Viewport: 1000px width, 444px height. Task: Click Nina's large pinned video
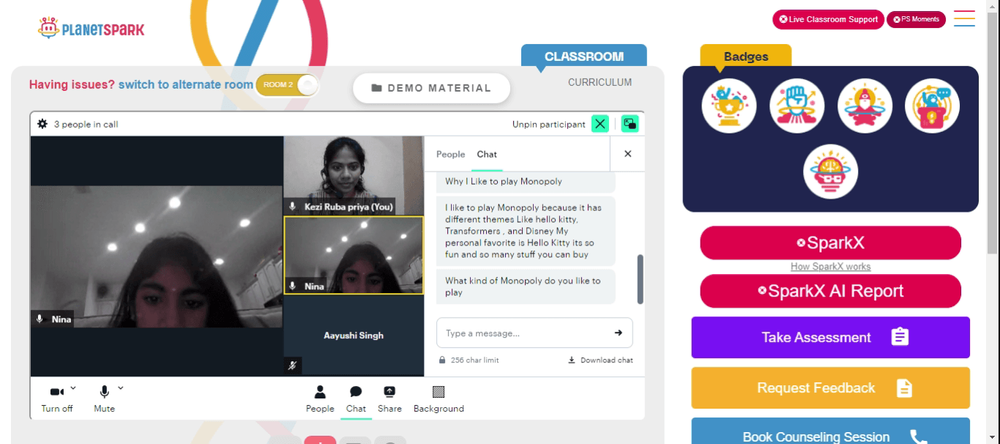[156, 256]
